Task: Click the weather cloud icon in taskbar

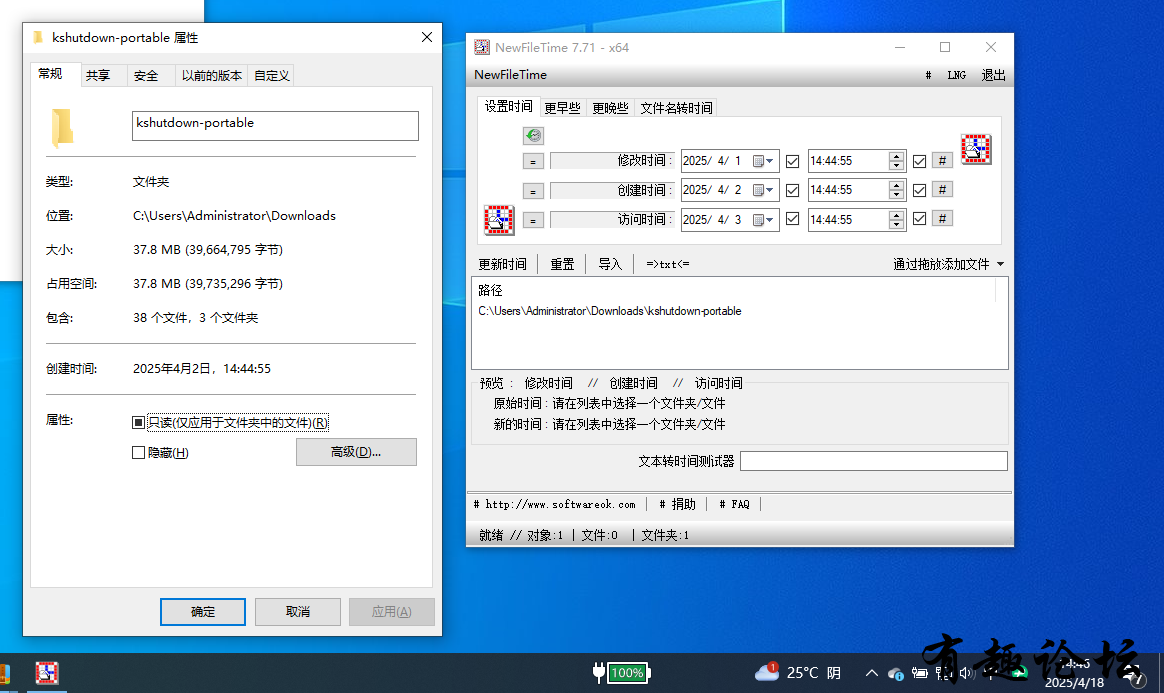Action: (x=765, y=672)
